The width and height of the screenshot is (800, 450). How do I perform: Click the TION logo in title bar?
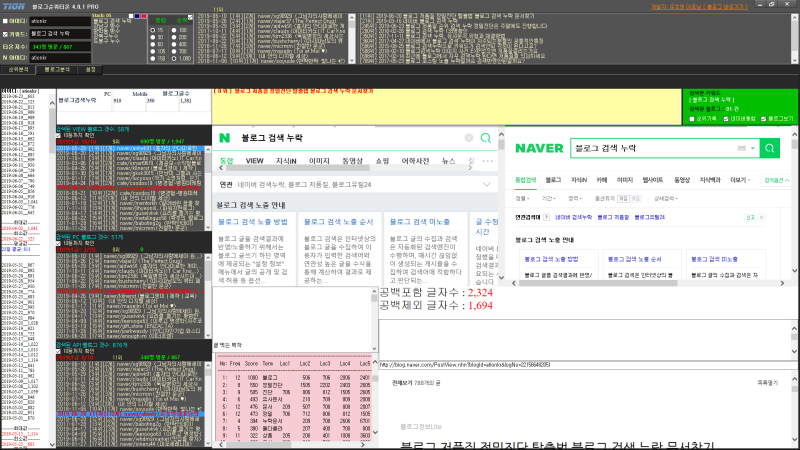14,7
